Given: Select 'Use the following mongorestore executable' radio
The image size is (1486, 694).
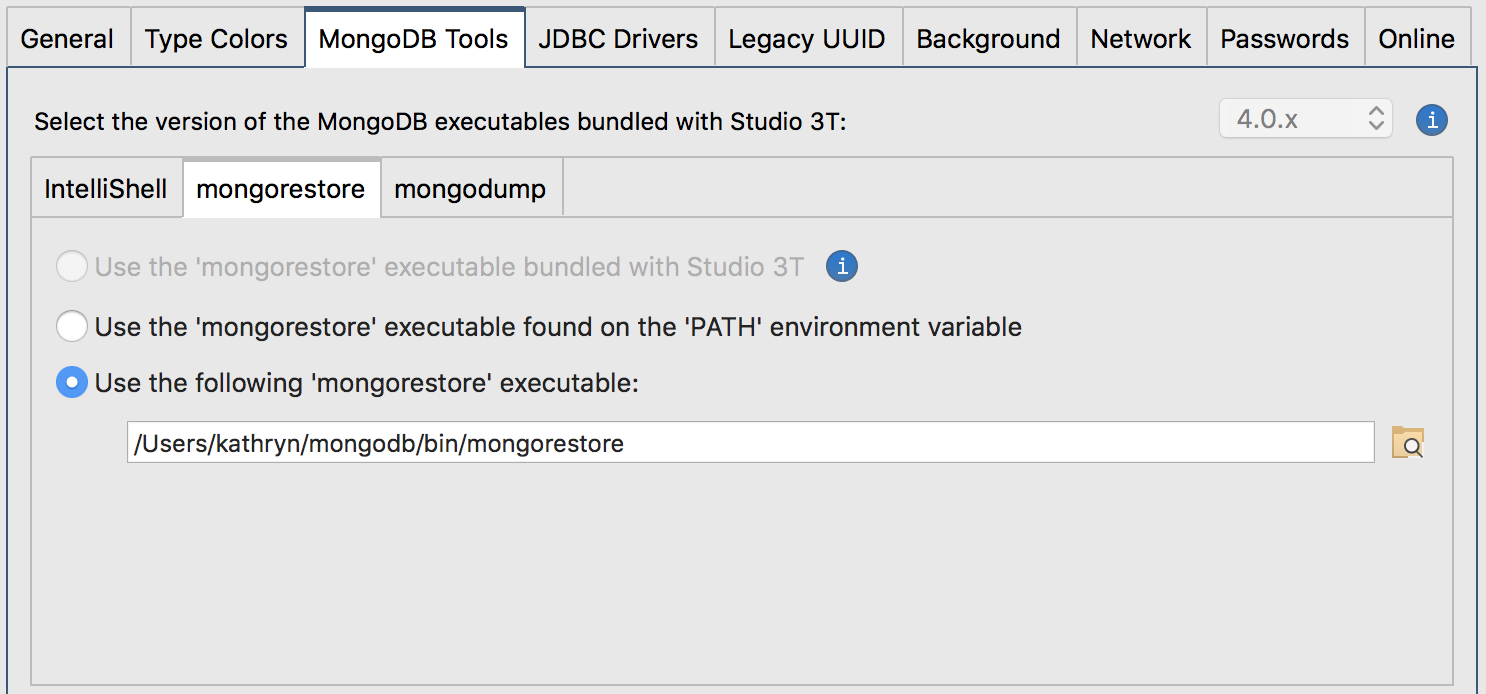Looking at the screenshot, I should pyautogui.click(x=72, y=383).
